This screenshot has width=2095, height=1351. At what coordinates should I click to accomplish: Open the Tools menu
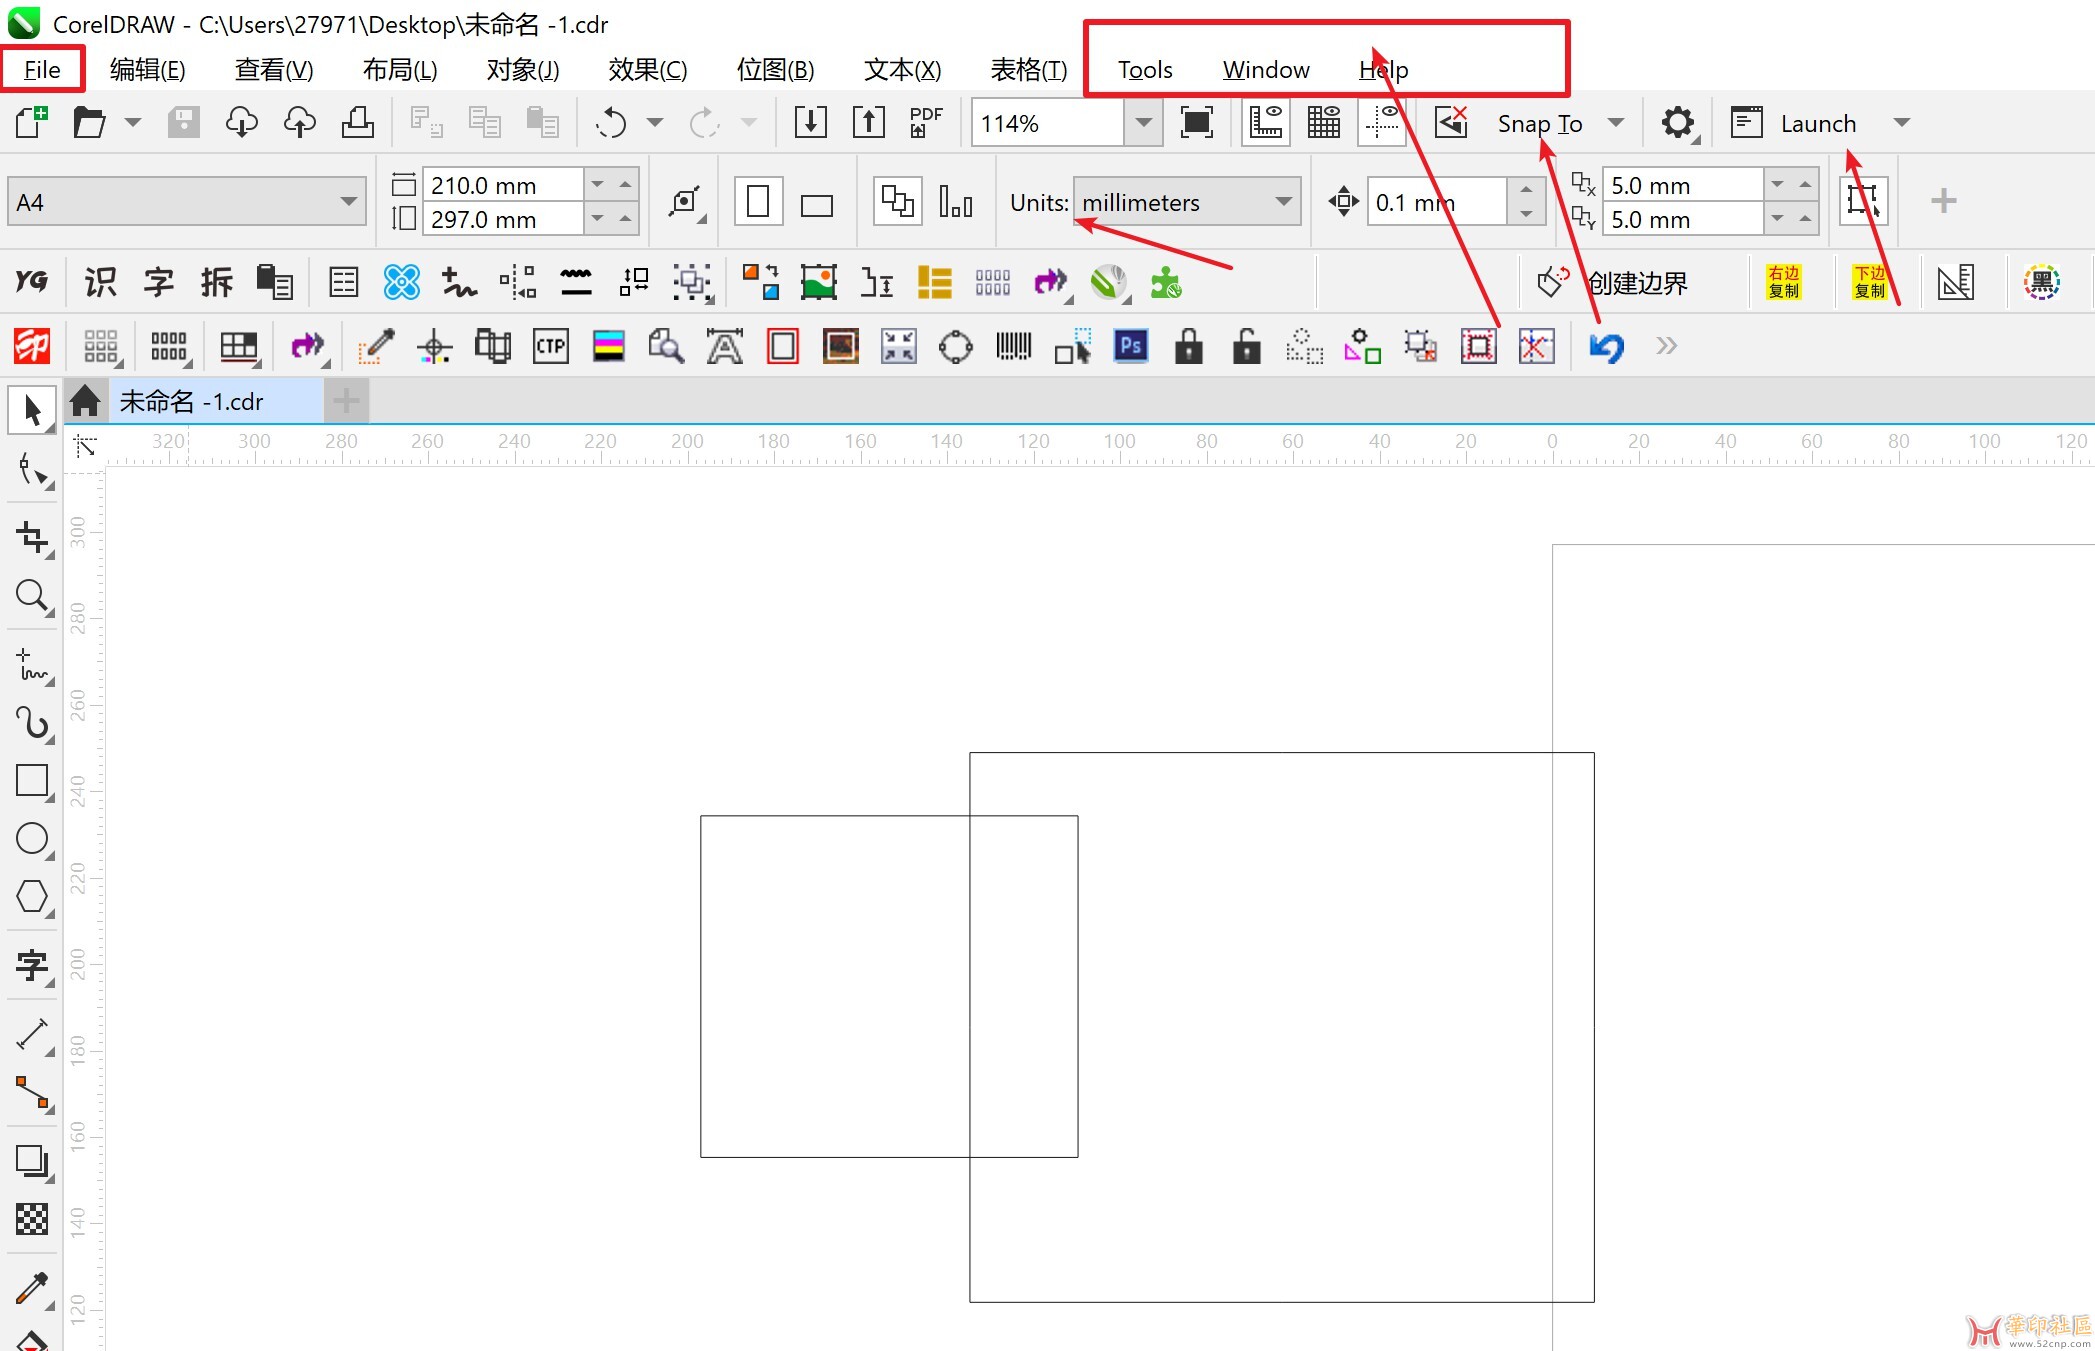click(x=1145, y=69)
